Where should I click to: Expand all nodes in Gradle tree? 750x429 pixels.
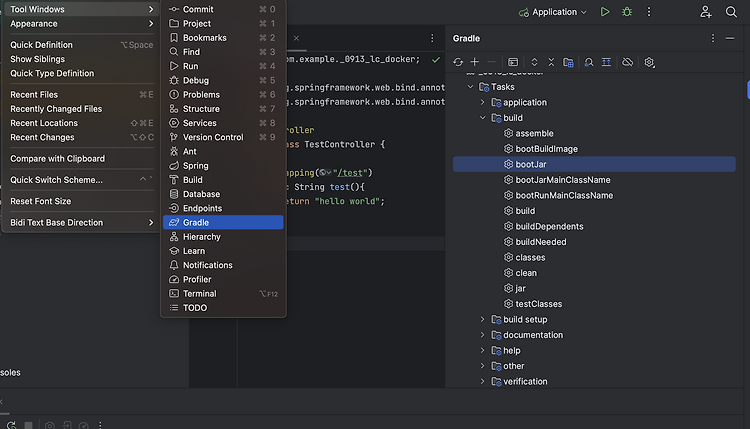(534, 62)
